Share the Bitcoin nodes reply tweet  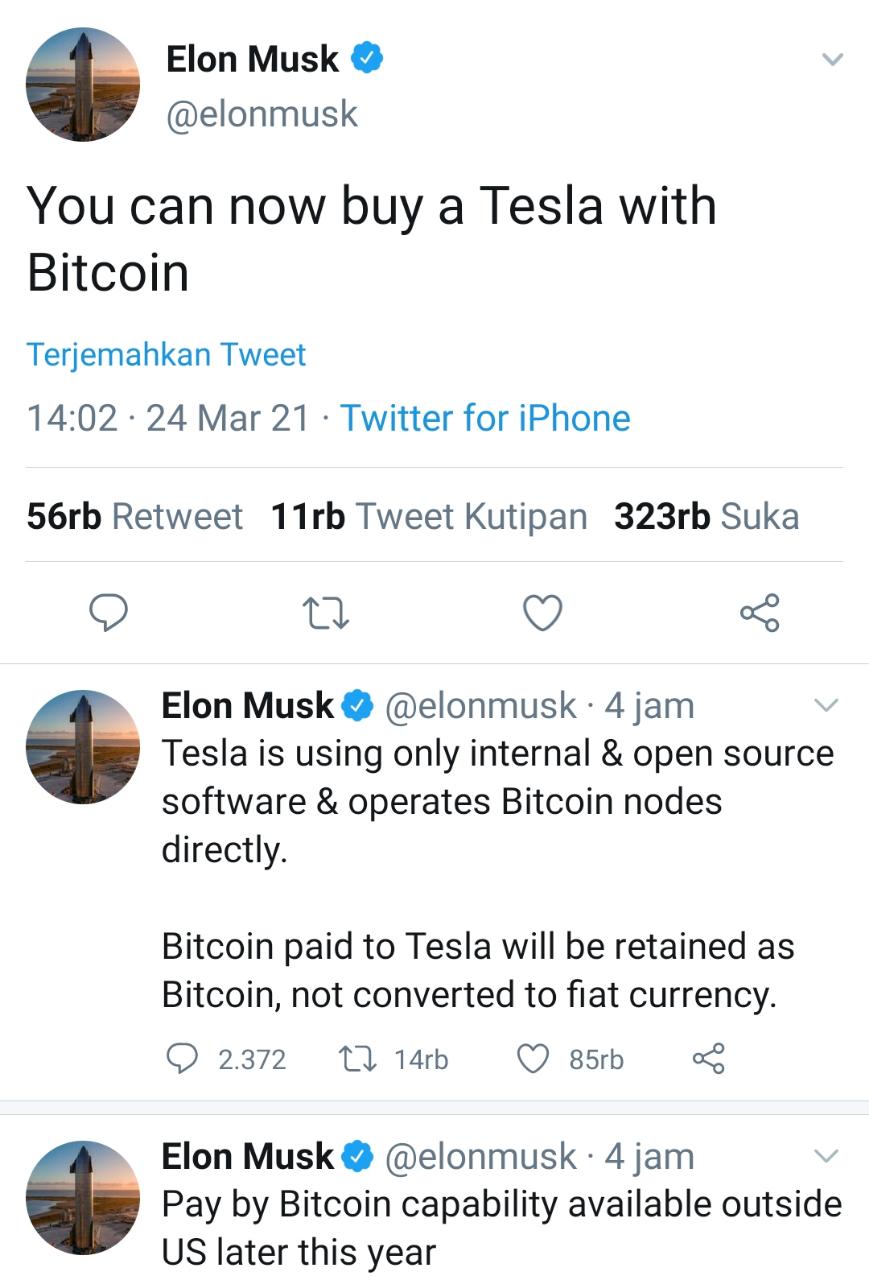(x=708, y=1058)
